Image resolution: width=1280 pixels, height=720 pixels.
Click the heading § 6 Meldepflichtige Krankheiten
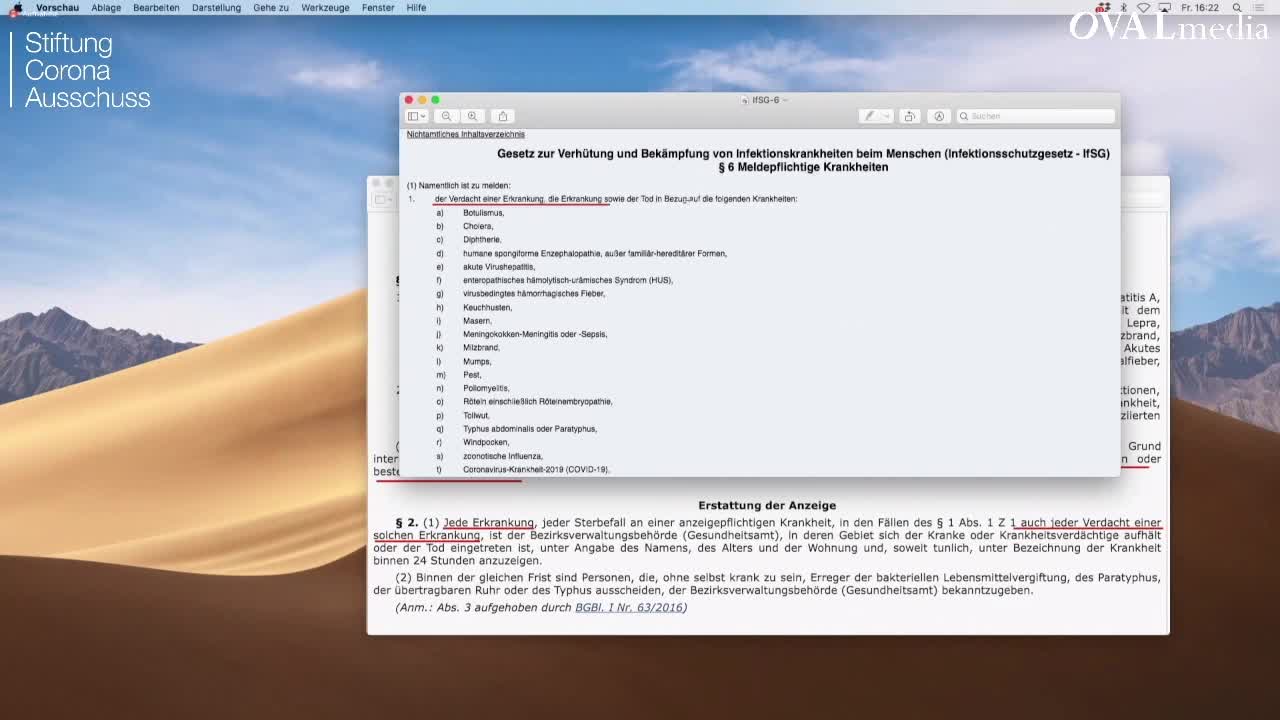pyautogui.click(x=803, y=167)
